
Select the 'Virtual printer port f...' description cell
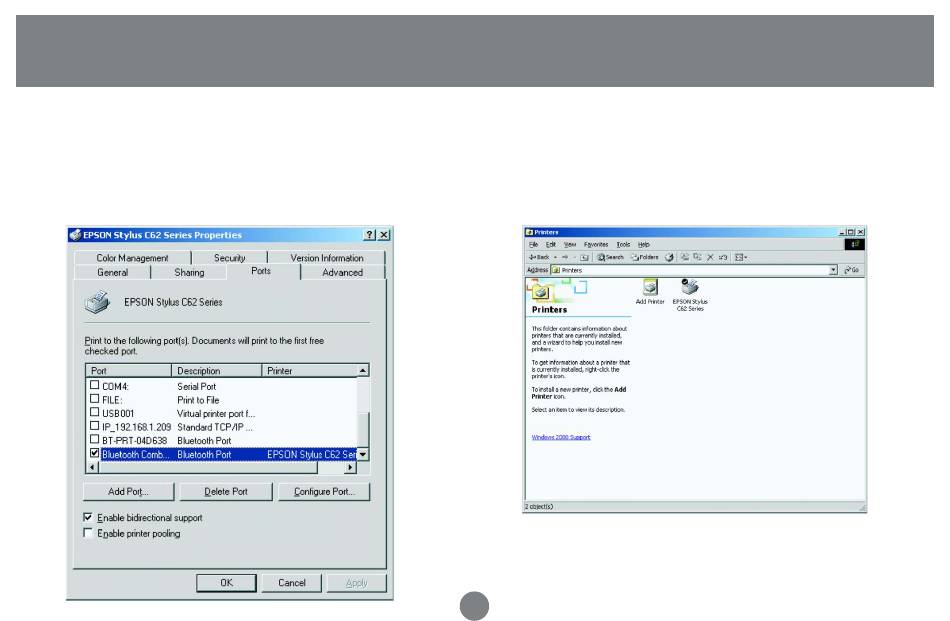click(x=216, y=414)
